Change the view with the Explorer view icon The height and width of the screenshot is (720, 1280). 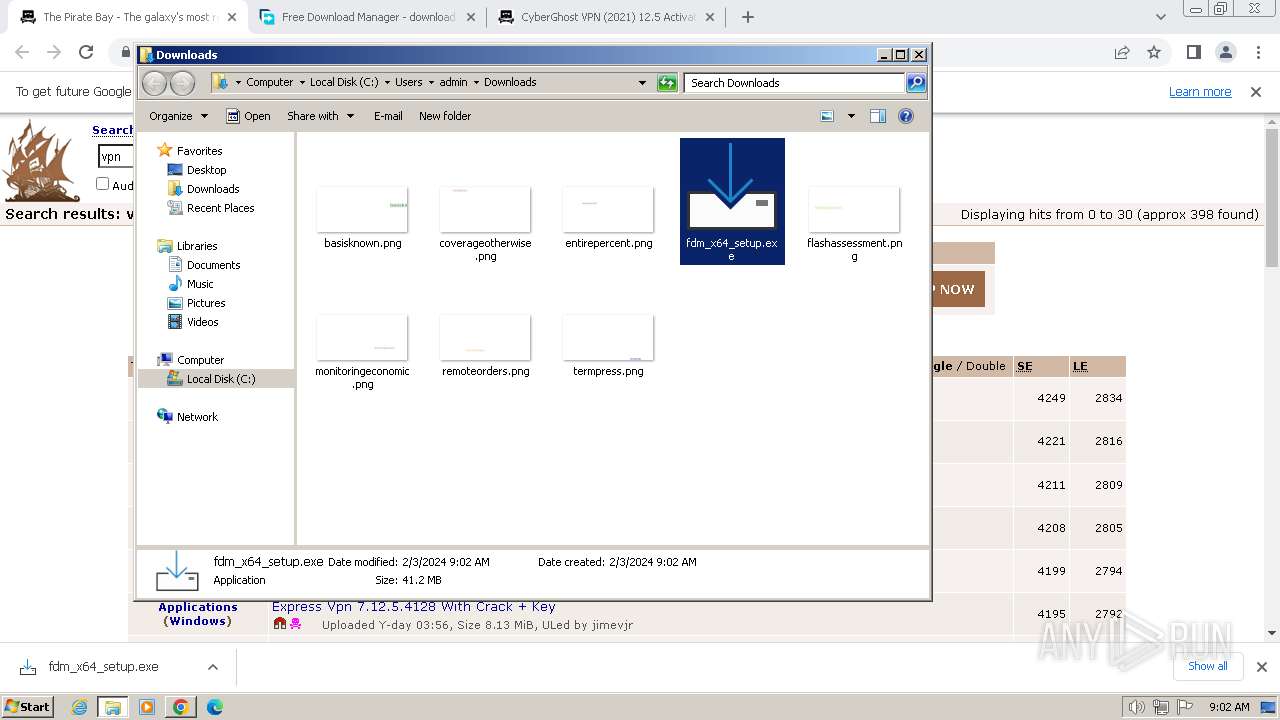click(x=827, y=116)
